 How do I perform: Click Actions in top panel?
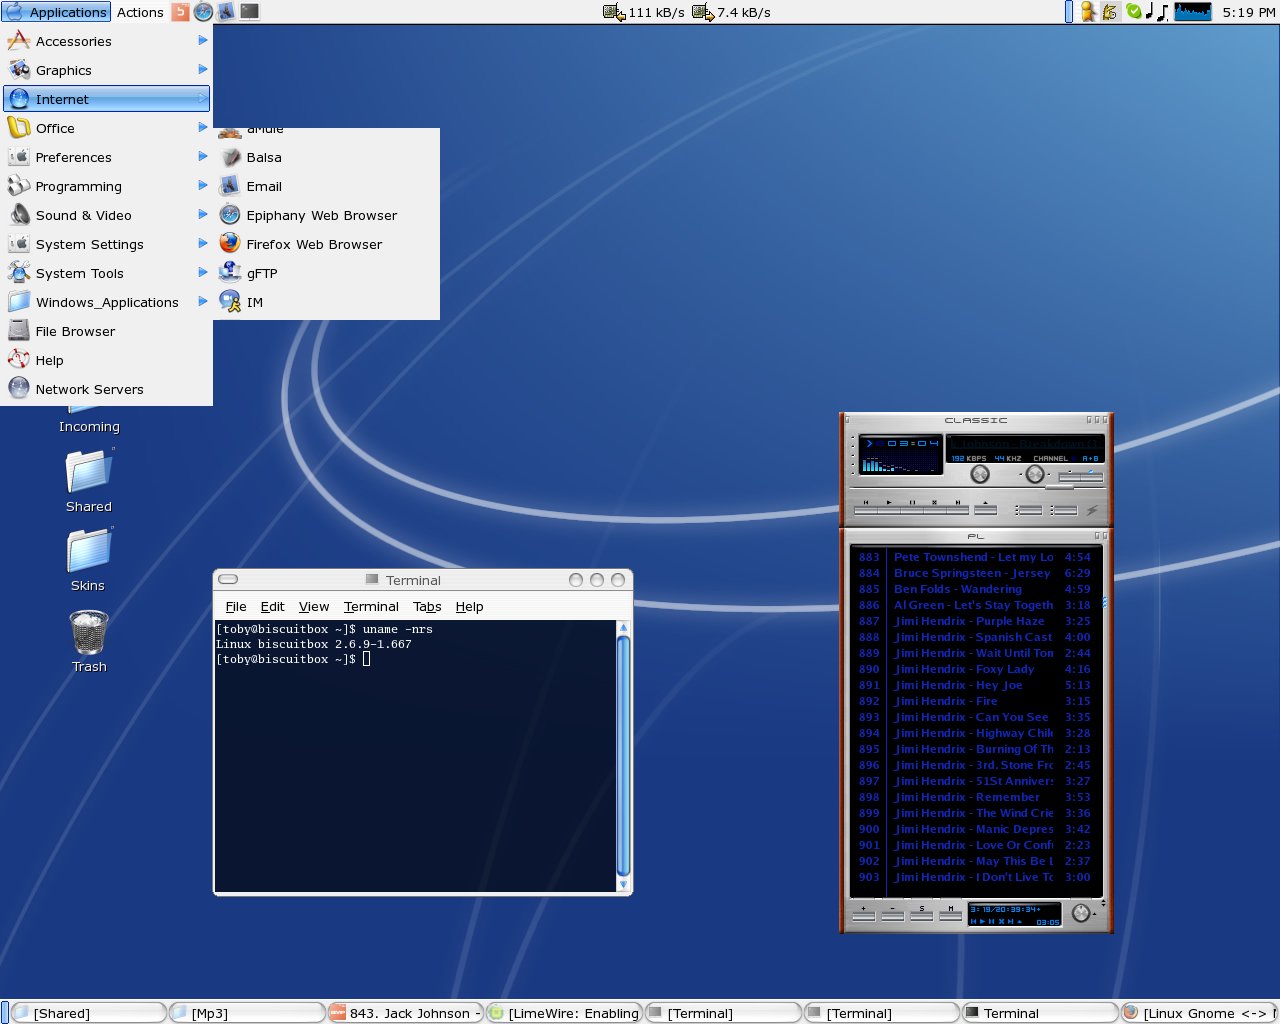140,12
